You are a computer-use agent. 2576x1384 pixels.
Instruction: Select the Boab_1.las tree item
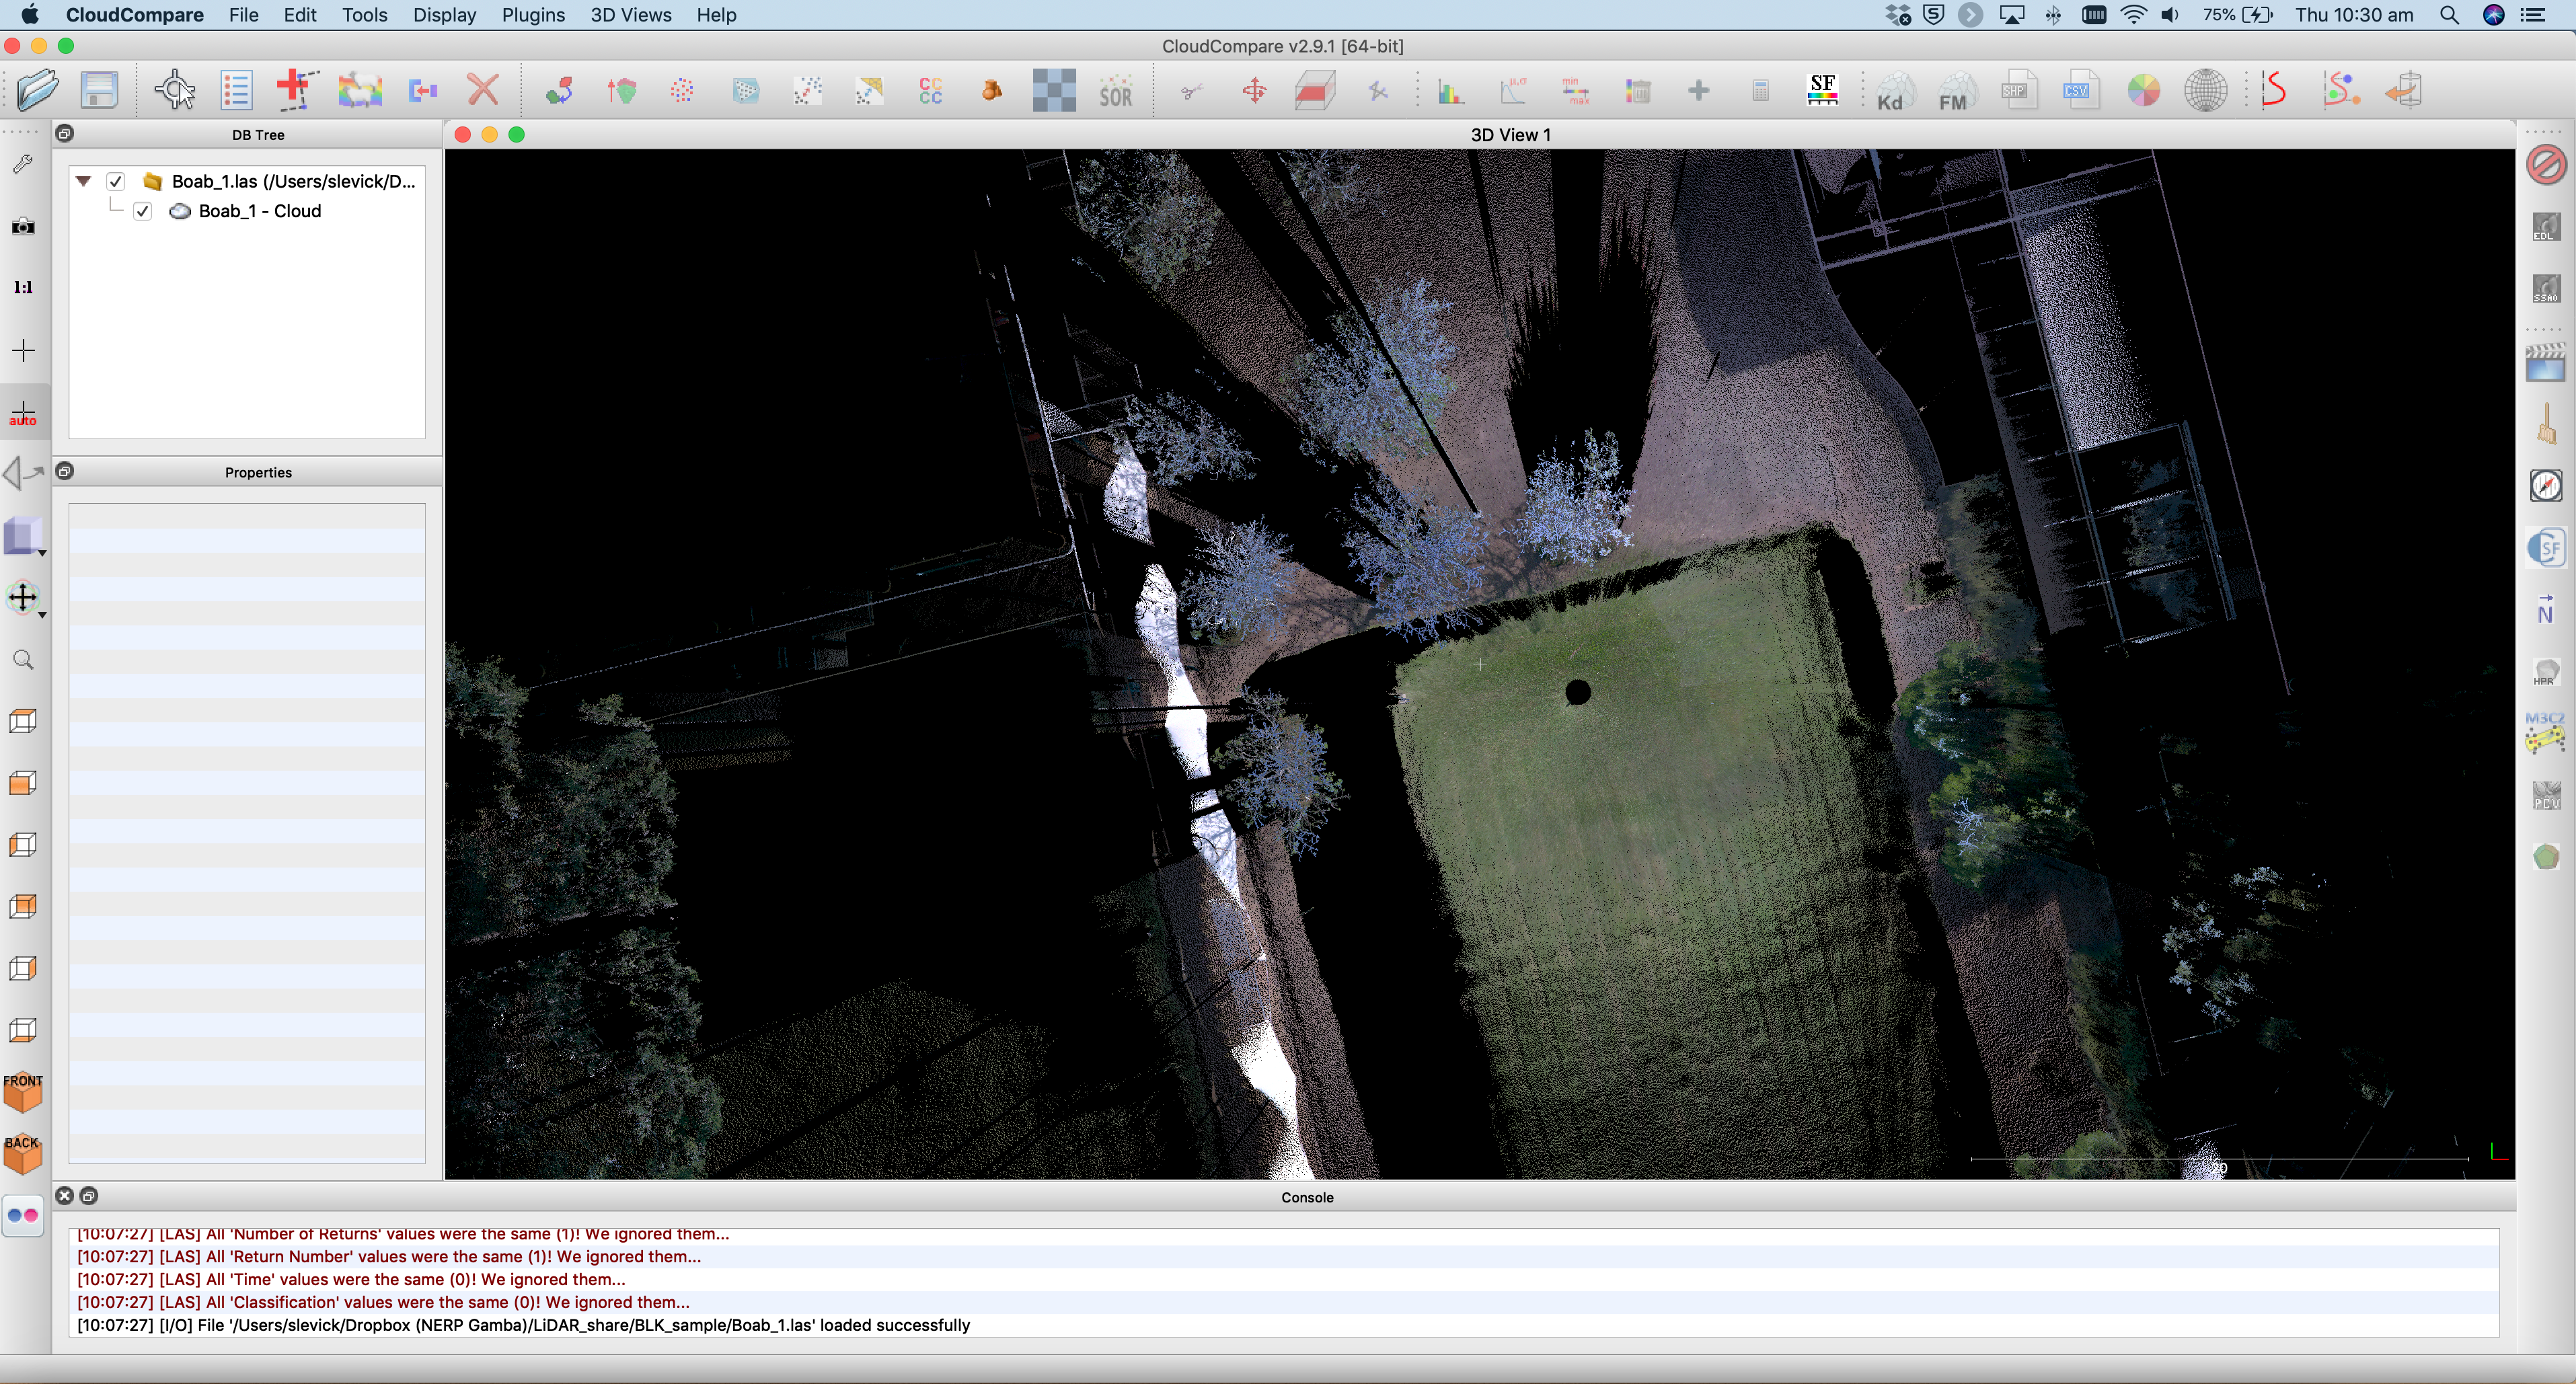coord(293,181)
